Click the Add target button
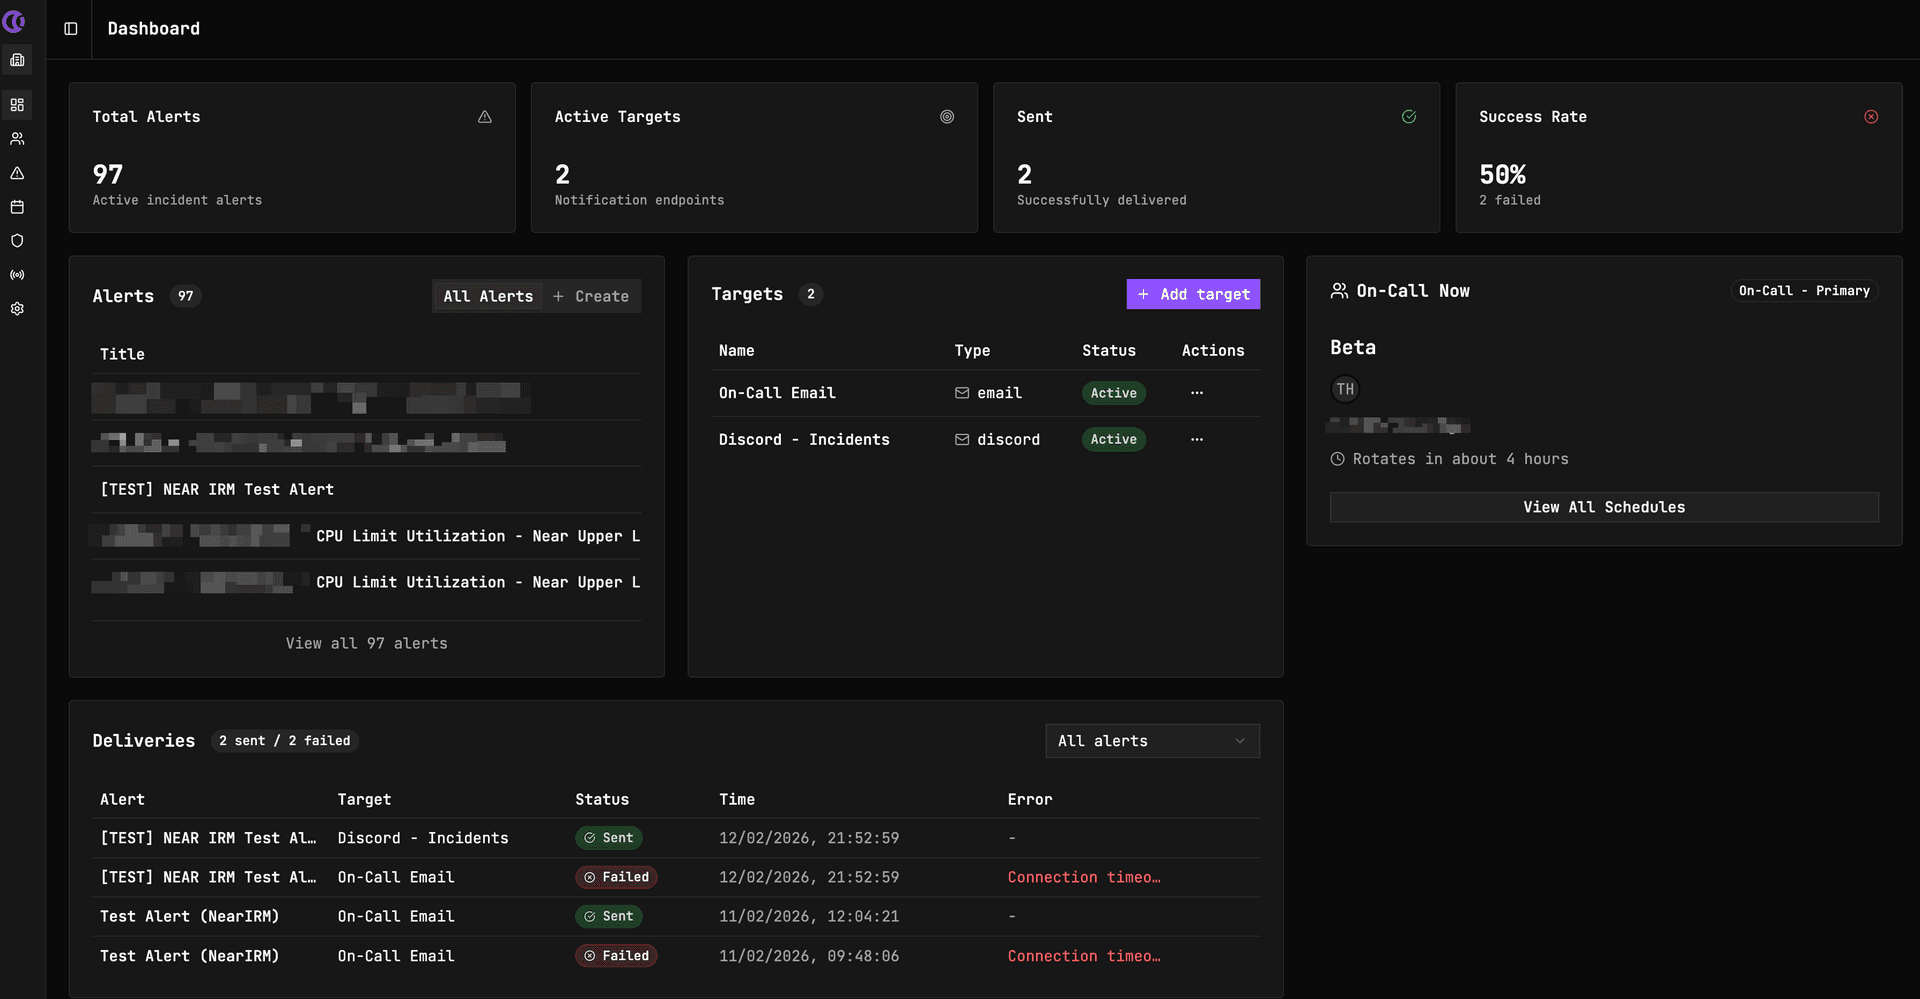This screenshot has width=1920, height=999. point(1193,294)
